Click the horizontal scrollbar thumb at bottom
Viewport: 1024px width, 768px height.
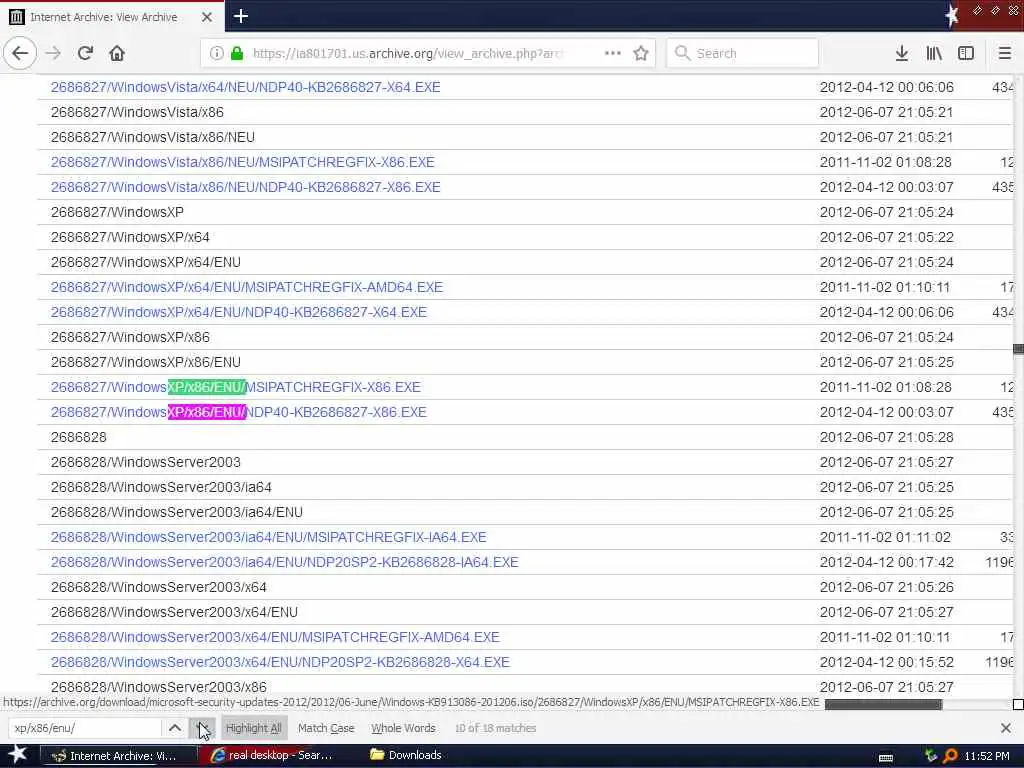click(x=883, y=704)
